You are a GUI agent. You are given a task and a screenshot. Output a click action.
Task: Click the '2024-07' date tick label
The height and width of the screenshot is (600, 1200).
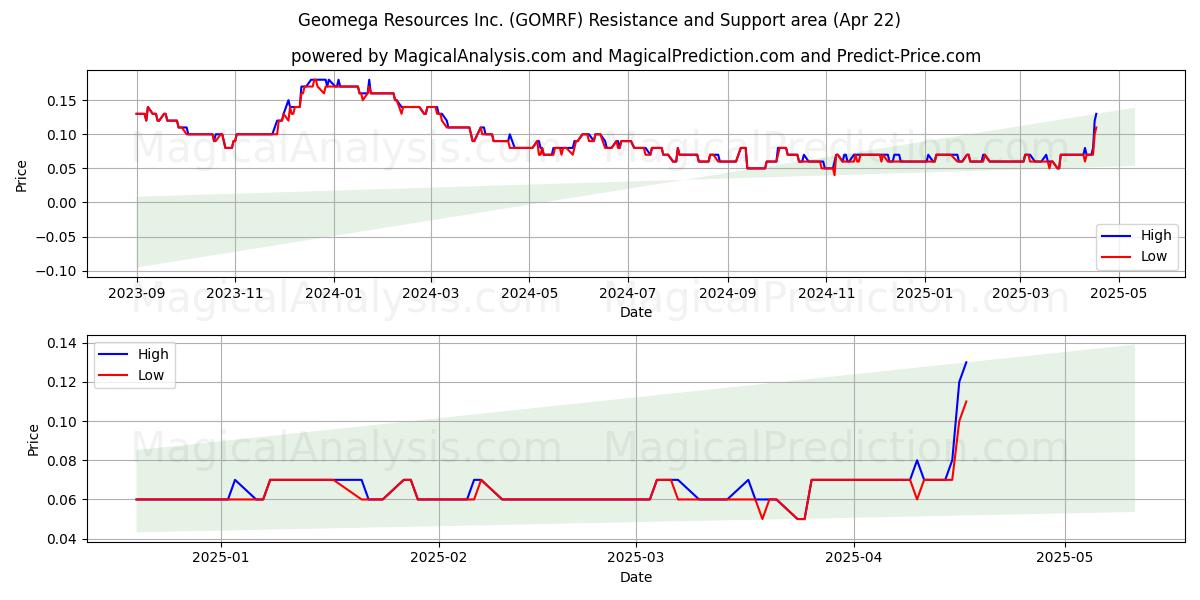click(627, 292)
